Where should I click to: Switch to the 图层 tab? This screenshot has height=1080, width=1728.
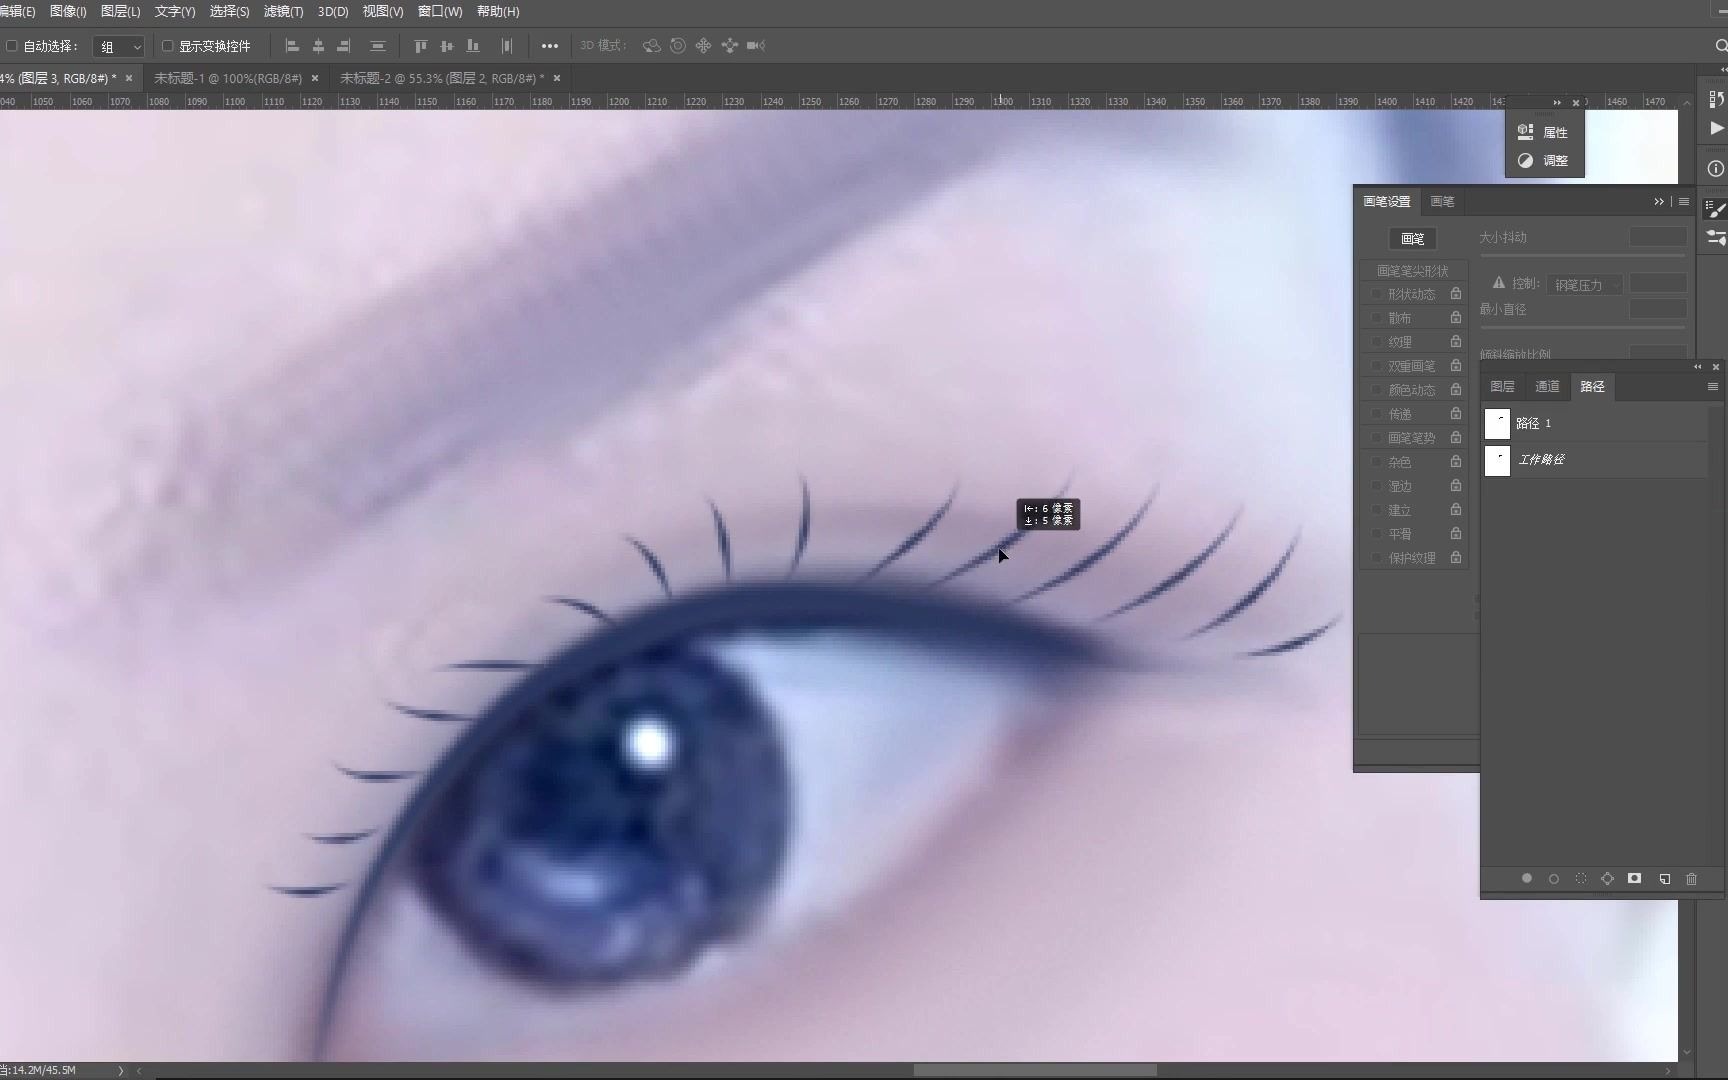1502,387
